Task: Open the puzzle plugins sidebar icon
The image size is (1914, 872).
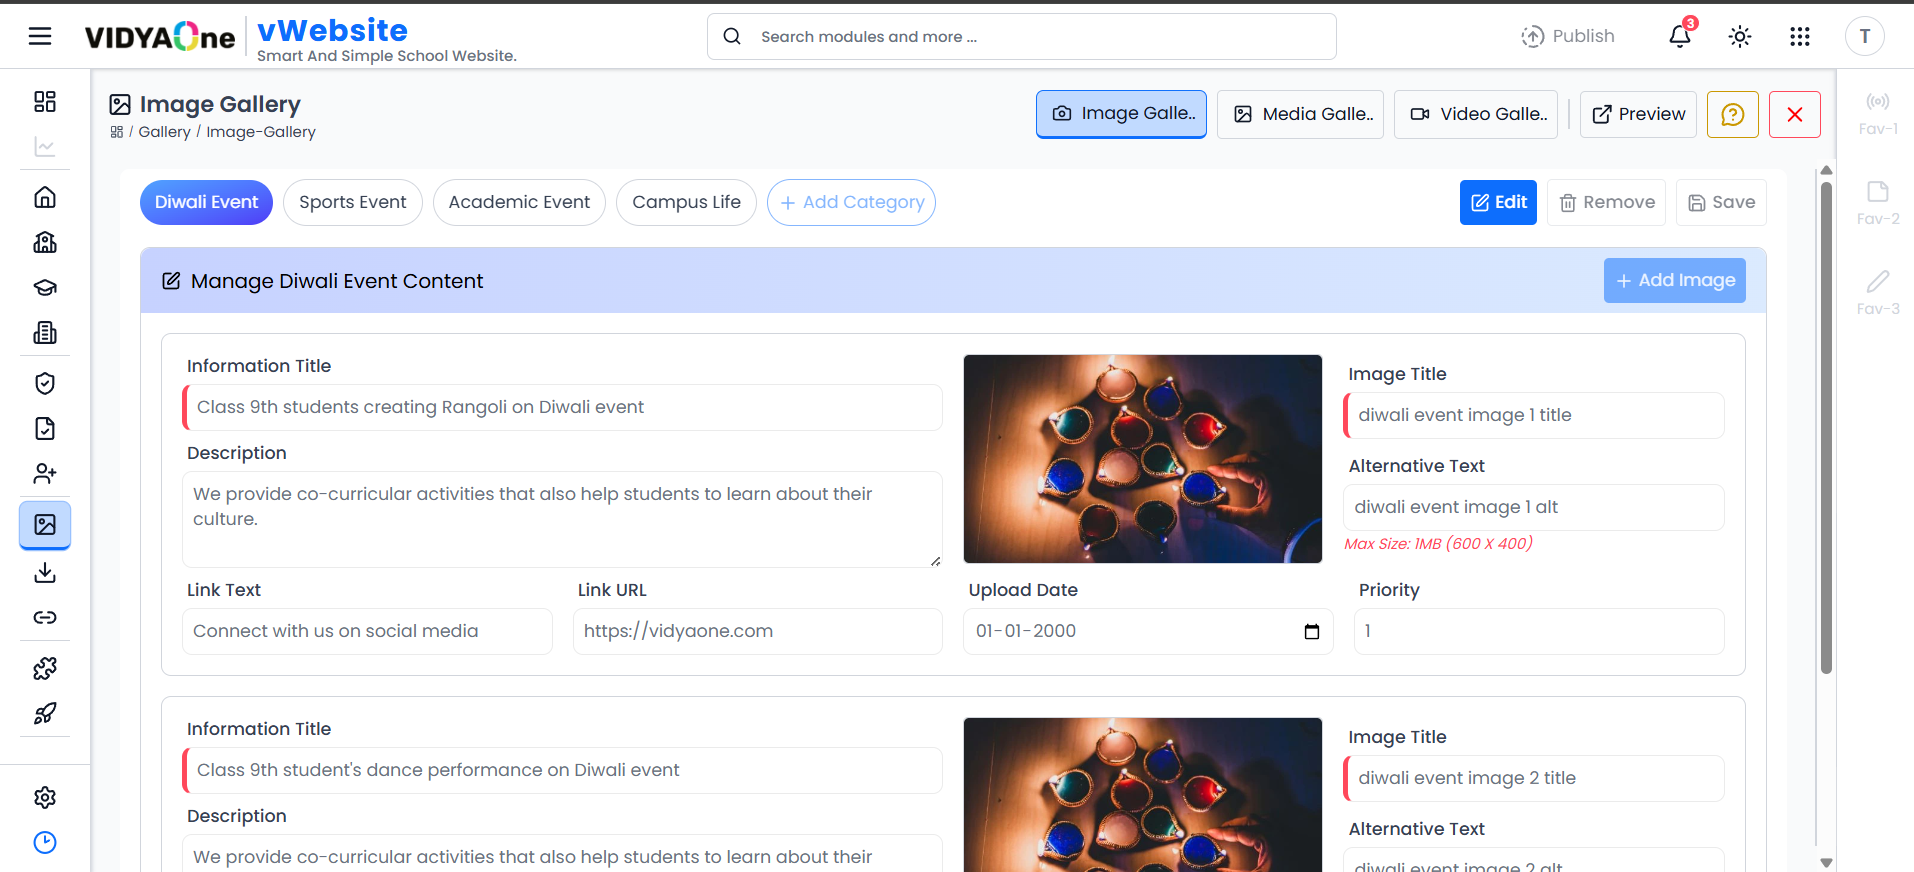Action: point(45,668)
